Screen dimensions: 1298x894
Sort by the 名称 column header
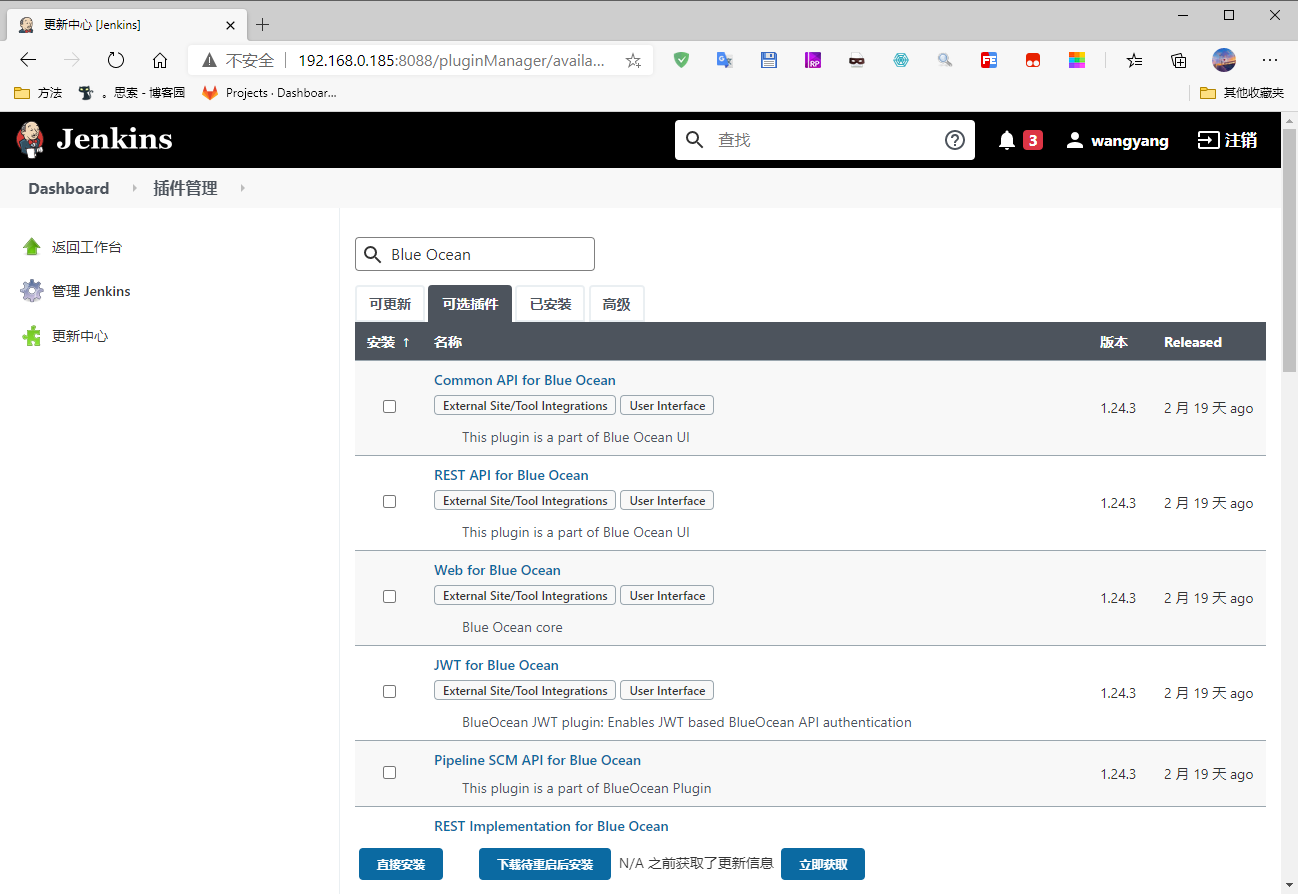pos(448,342)
